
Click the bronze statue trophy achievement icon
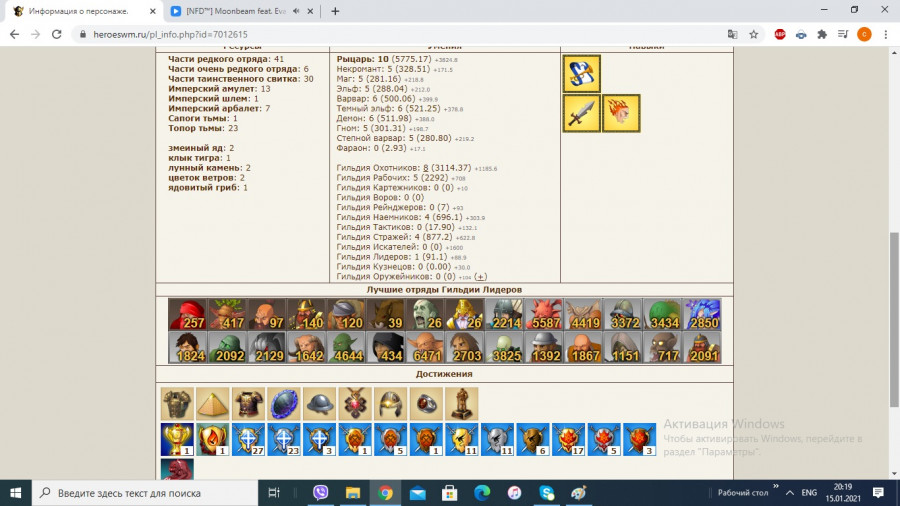[x=461, y=404]
